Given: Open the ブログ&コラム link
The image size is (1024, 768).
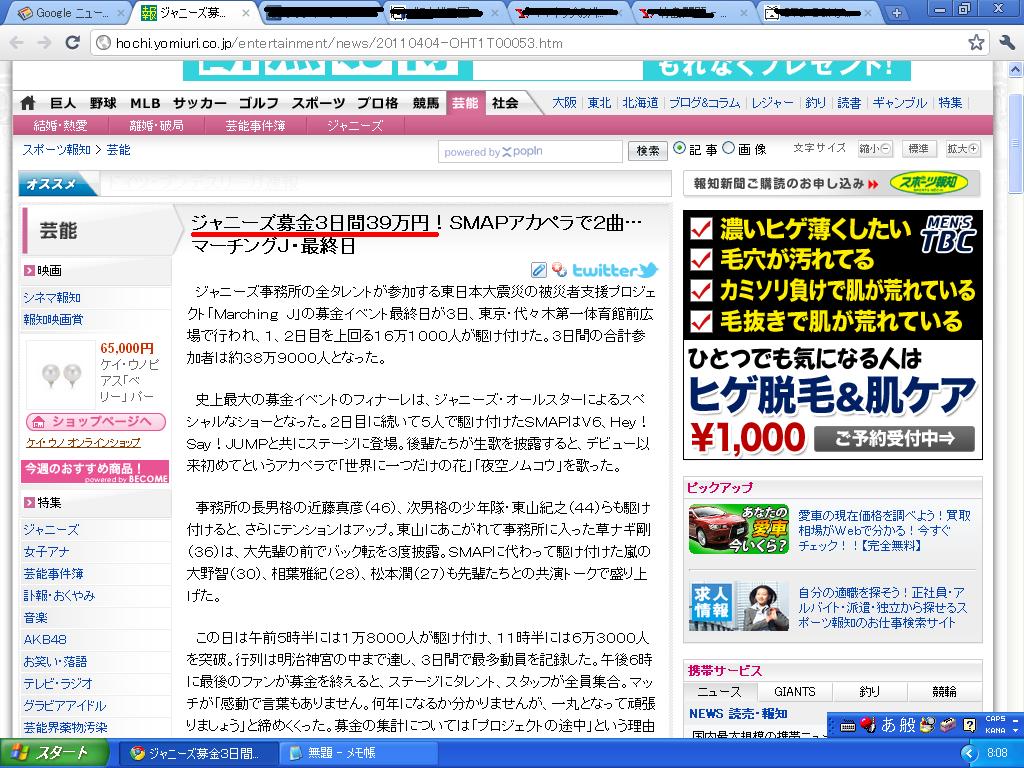Looking at the screenshot, I should pyautogui.click(x=704, y=103).
